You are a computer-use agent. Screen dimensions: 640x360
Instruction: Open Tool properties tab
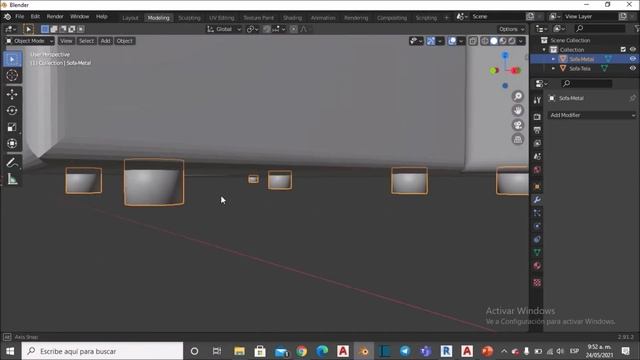coord(537,100)
